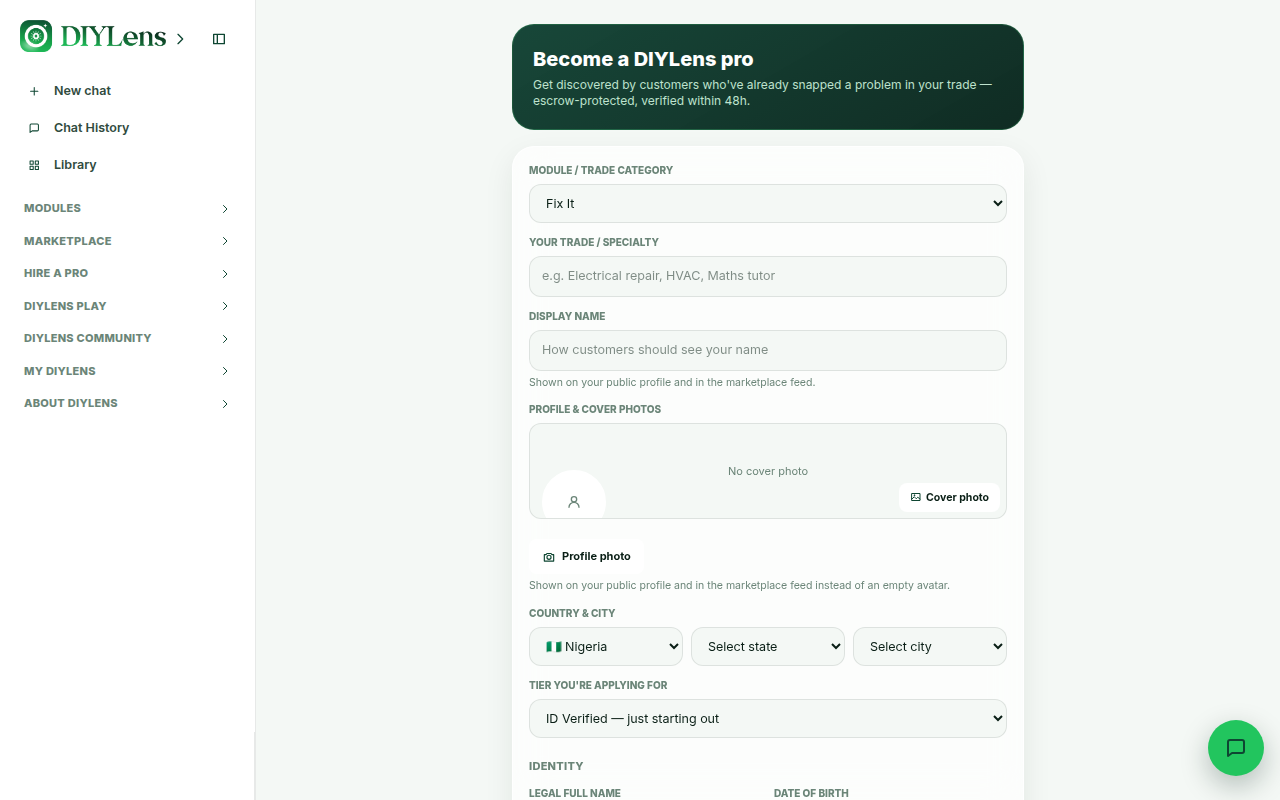Screen dimensions: 1280x800
Task: Upload a Profile photo
Action: (587, 556)
